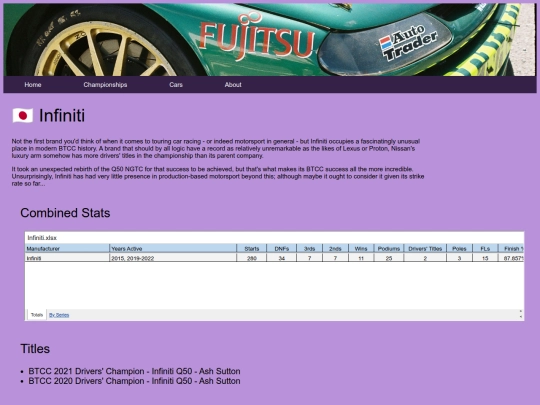Click the Manufacturer column header
The width and height of the screenshot is (540, 405).
(x=67, y=248)
